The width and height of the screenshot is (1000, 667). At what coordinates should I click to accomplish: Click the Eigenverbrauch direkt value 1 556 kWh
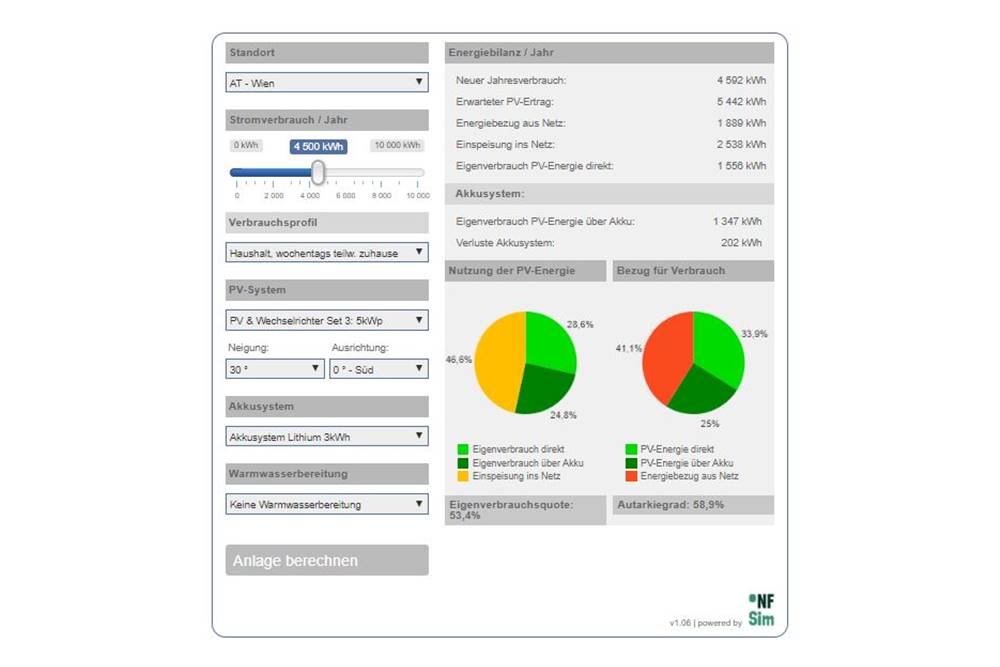click(x=741, y=166)
